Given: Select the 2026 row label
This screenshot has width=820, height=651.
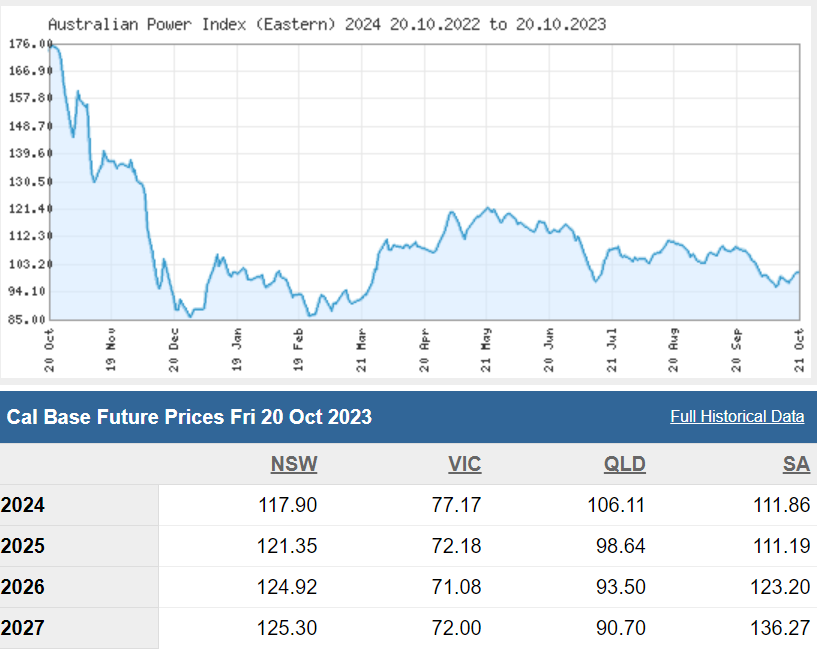Looking at the screenshot, I should coord(24,587).
